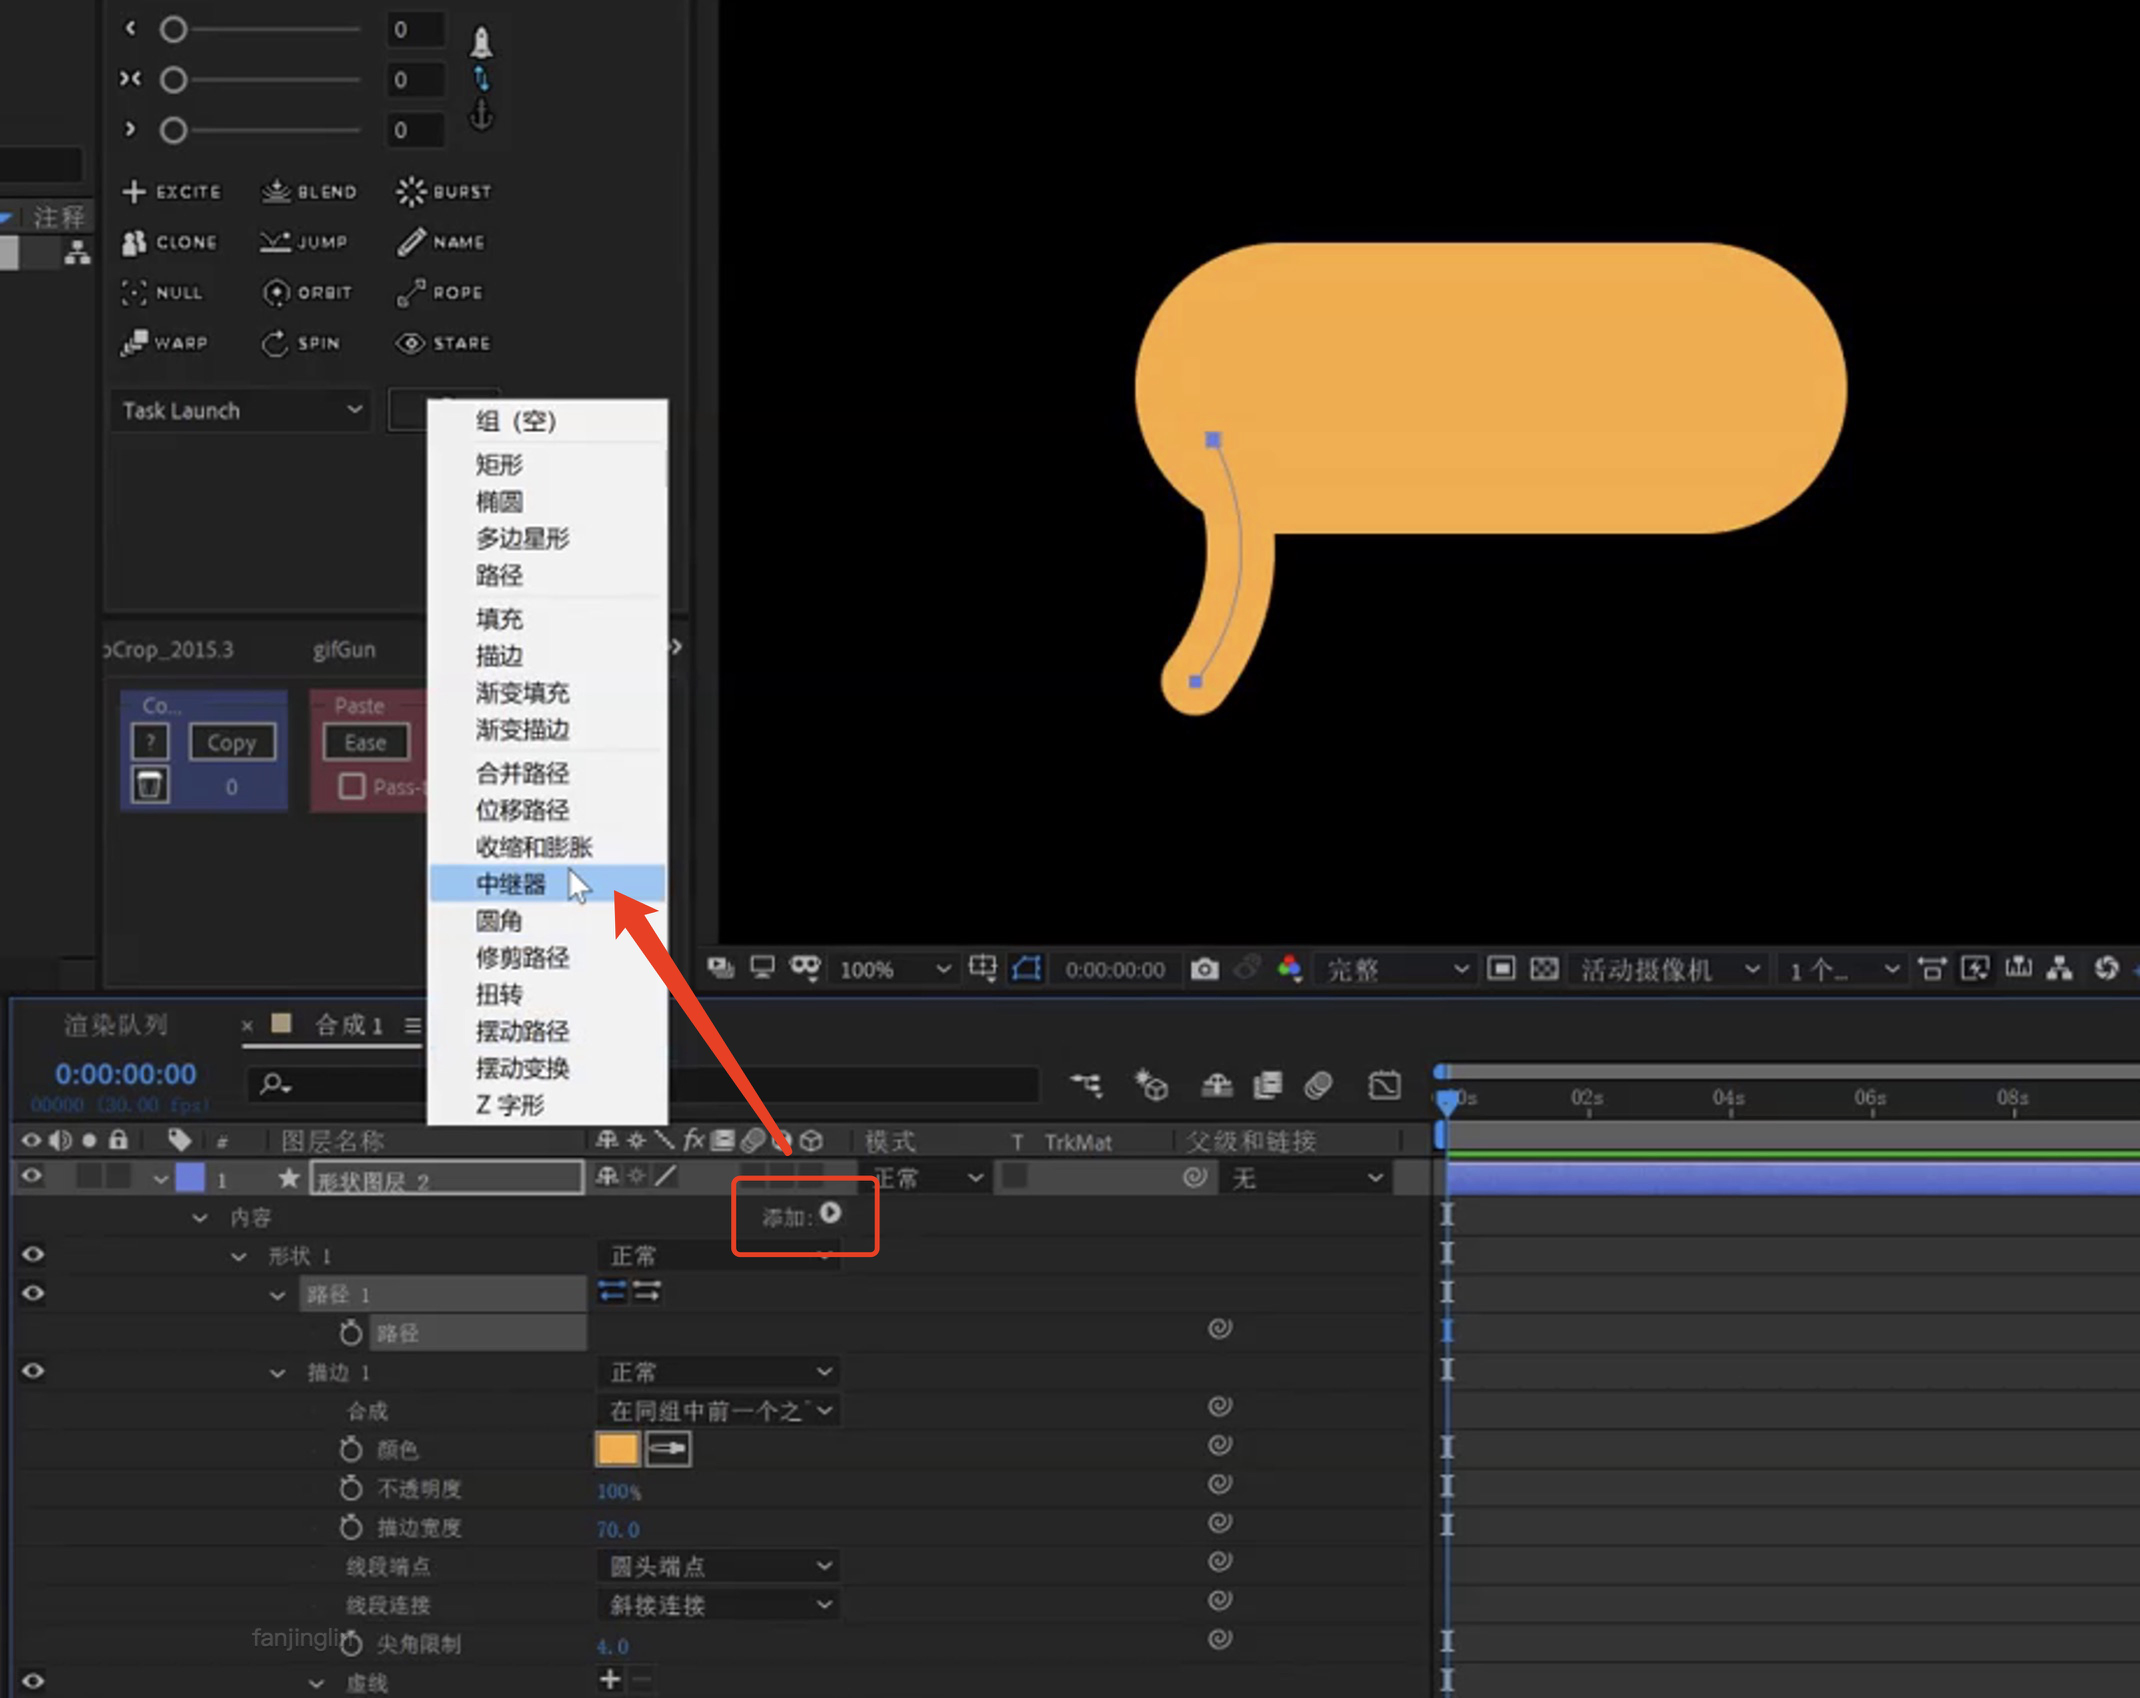
Task: Collapse the 形状 1 group
Action: click(238, 1256)
